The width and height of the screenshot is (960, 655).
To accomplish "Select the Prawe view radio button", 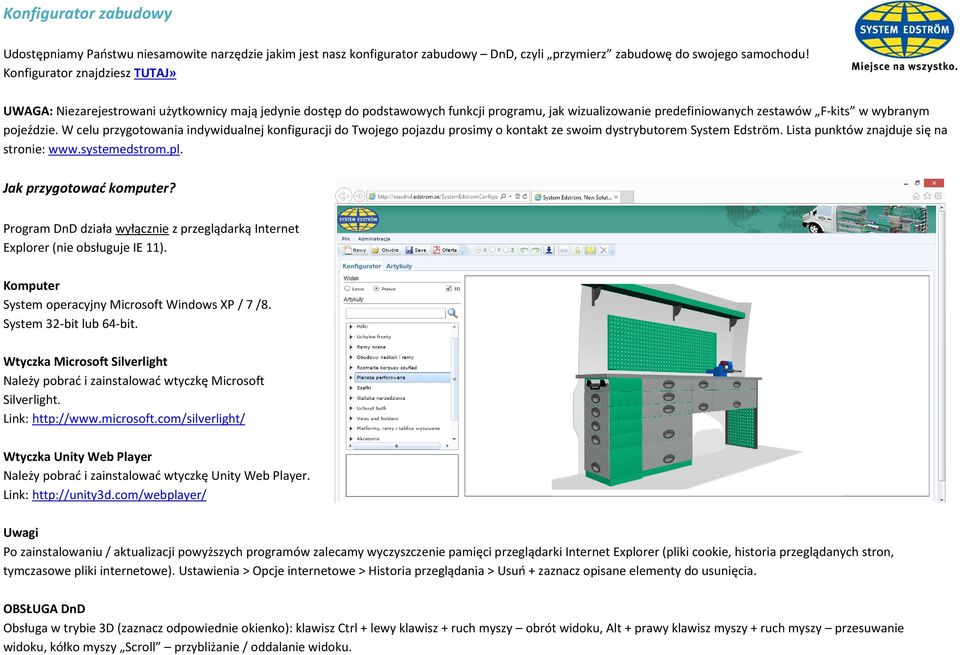I will (377, 288).
